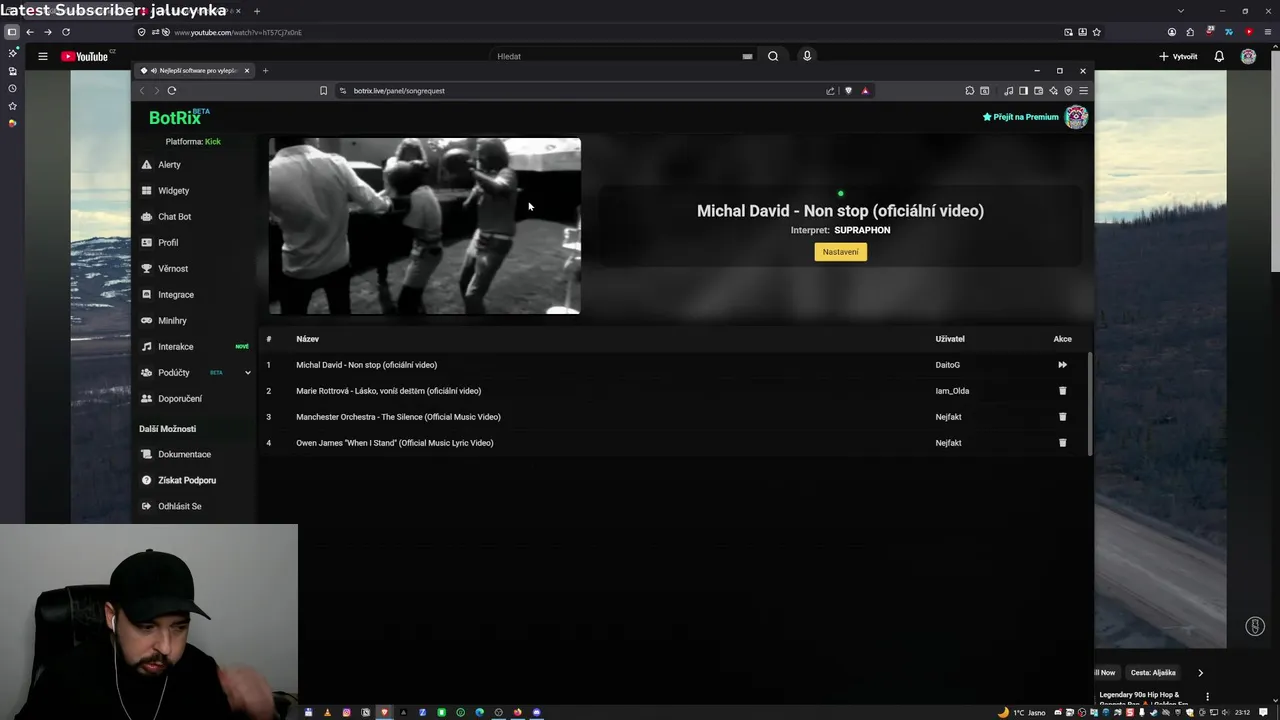Delete Marie Rottrová song from queue
The image size is (1280, 720).
point(1062,391)
